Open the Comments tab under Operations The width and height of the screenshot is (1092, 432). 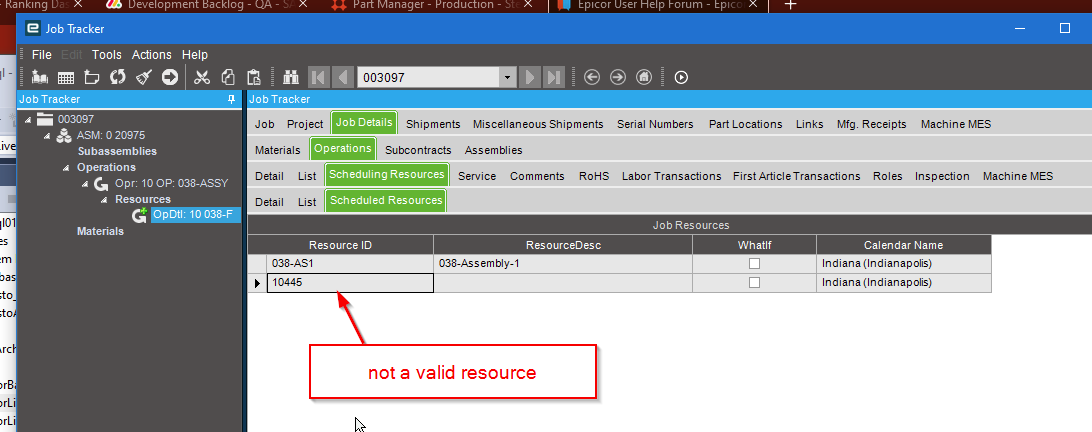coord(537,176)
